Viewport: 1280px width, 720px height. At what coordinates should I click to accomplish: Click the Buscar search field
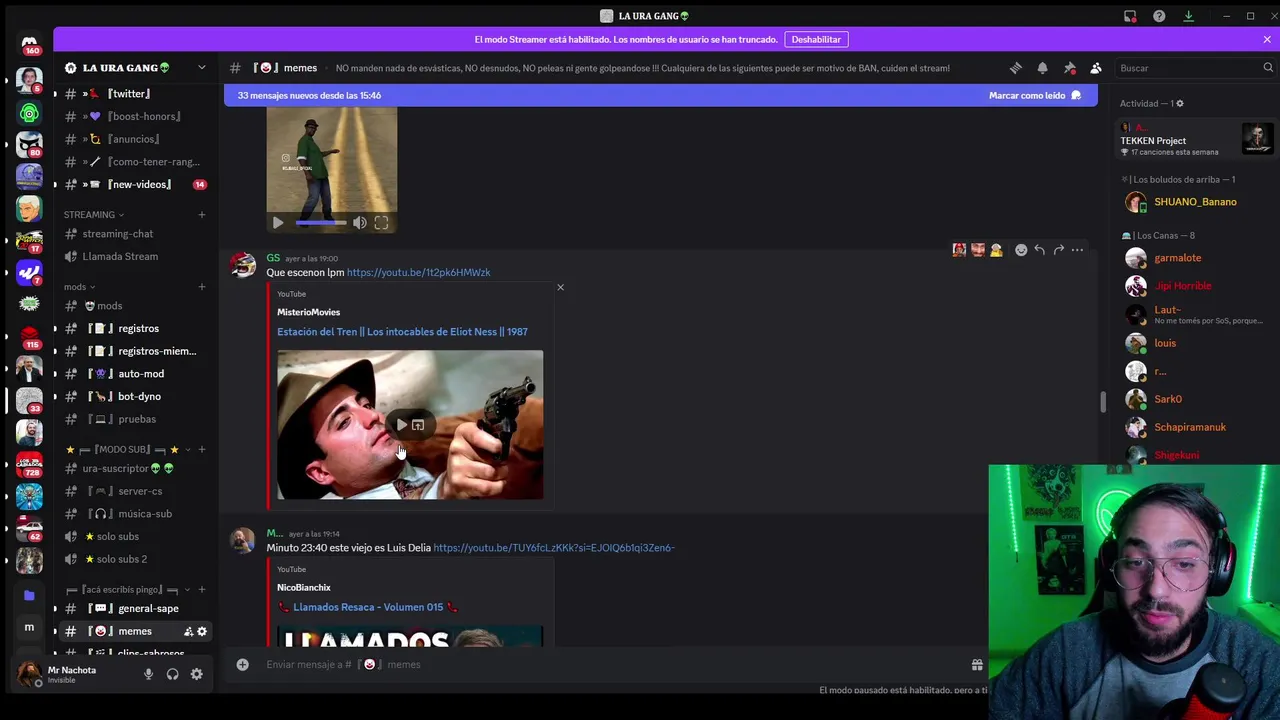click(1195, 68)
